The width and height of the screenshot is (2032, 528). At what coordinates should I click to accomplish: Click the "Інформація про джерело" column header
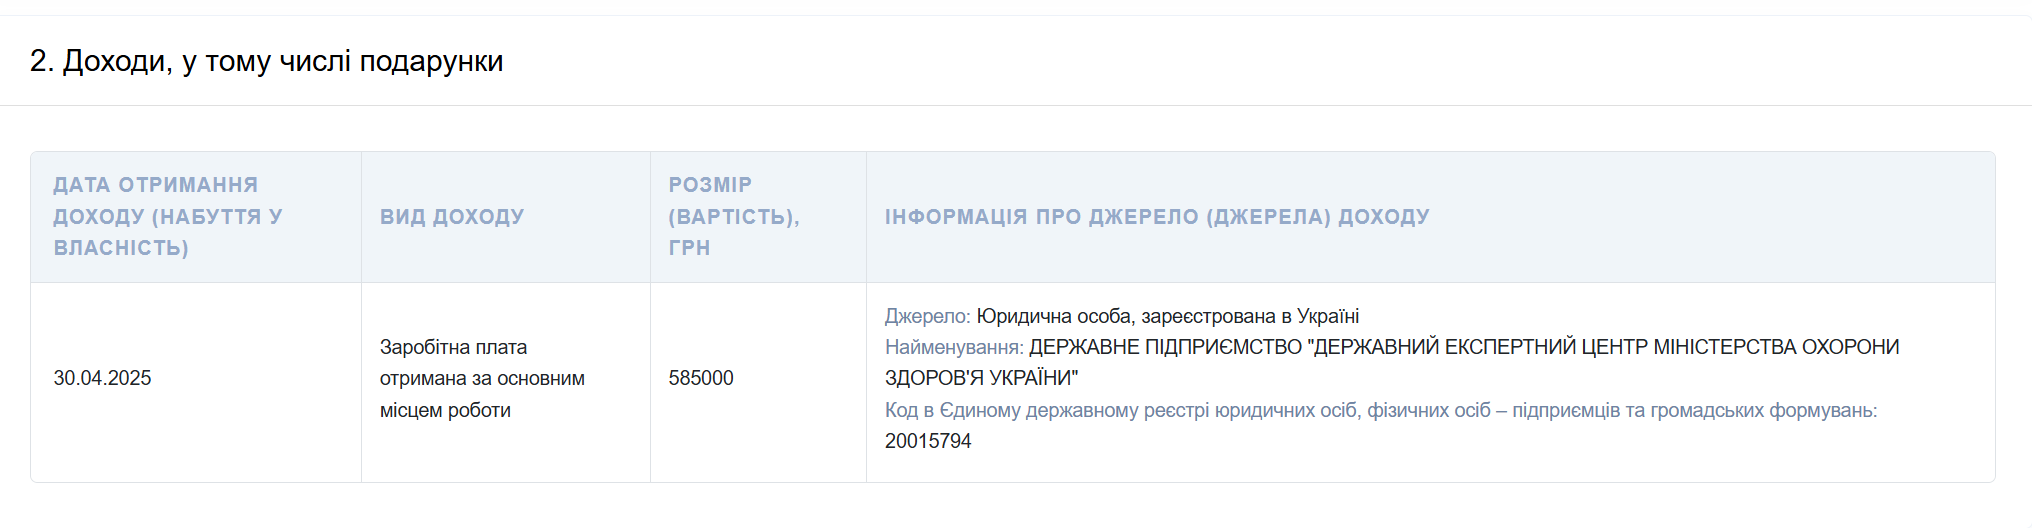tap(1157, 217)
